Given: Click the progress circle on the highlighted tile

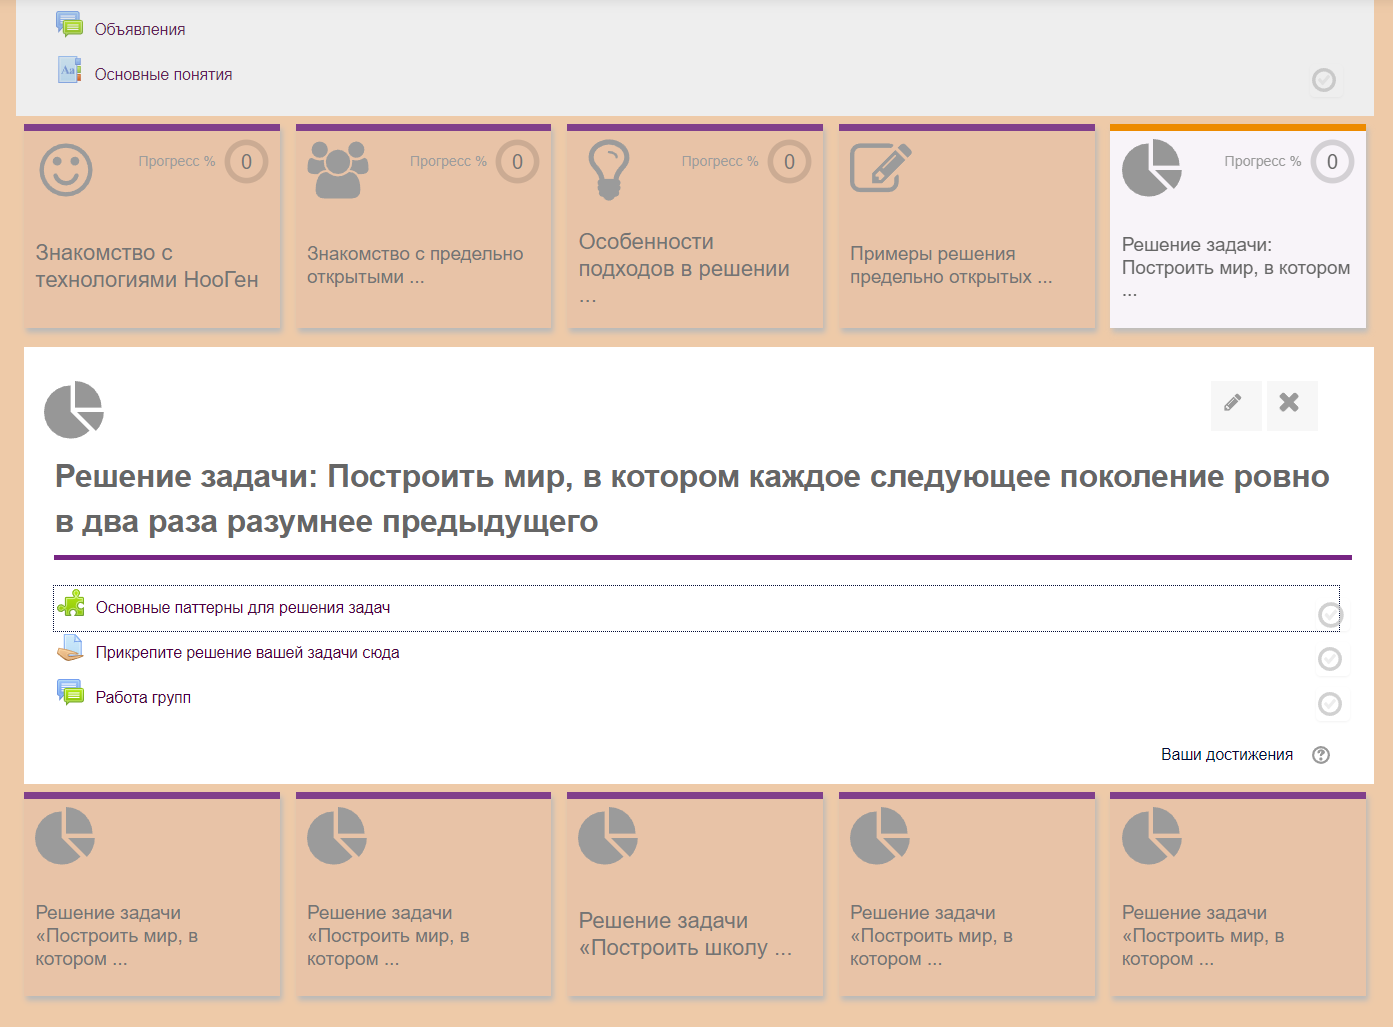Looking at the screenshot, I should point(1332,162).
